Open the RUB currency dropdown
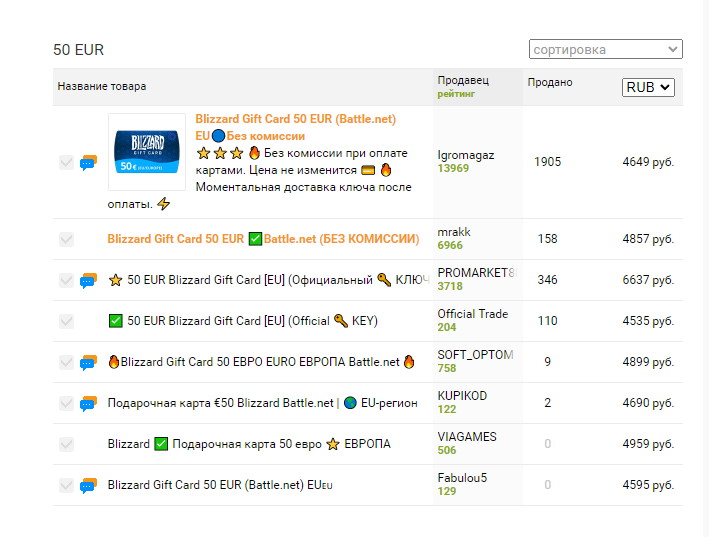 coord(648,87)
